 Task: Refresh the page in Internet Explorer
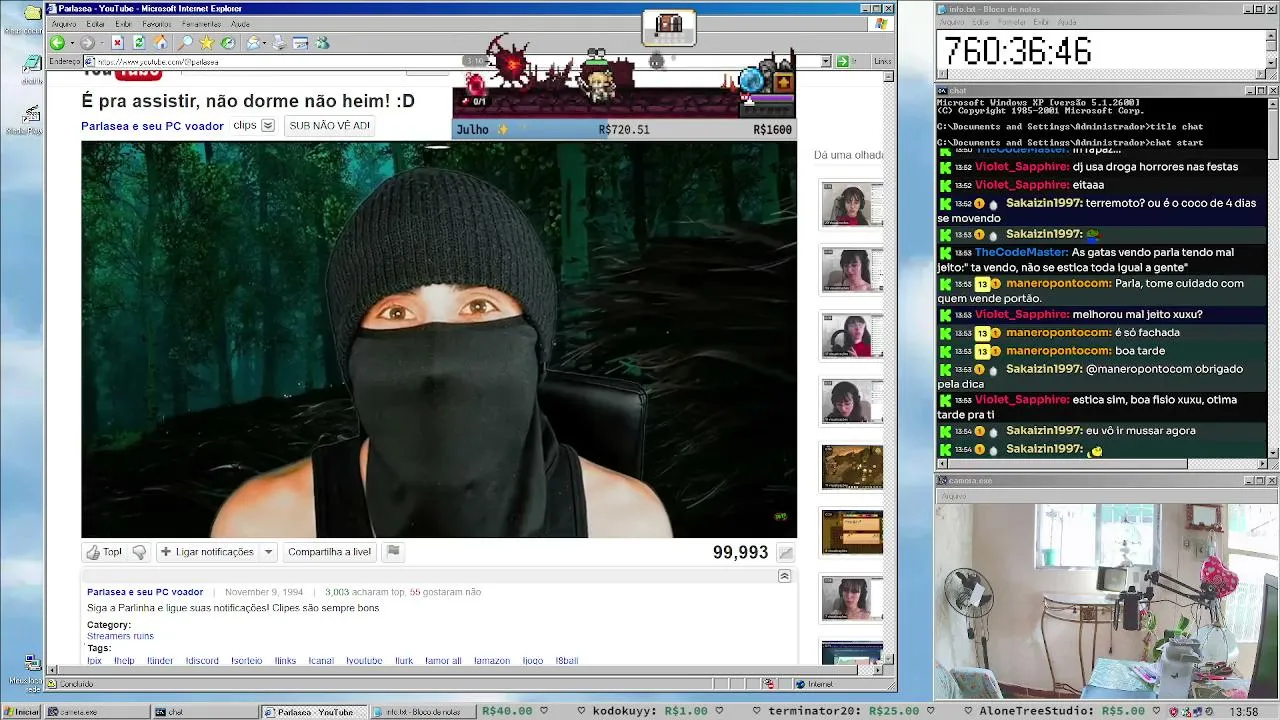(139, 43)
